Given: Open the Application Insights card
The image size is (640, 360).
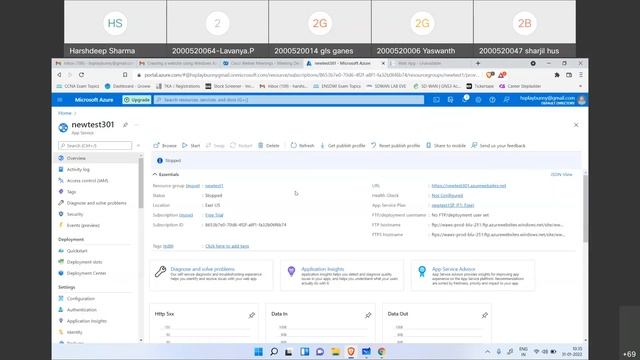Looking at the screenshot, I should (x=342, y=275).
